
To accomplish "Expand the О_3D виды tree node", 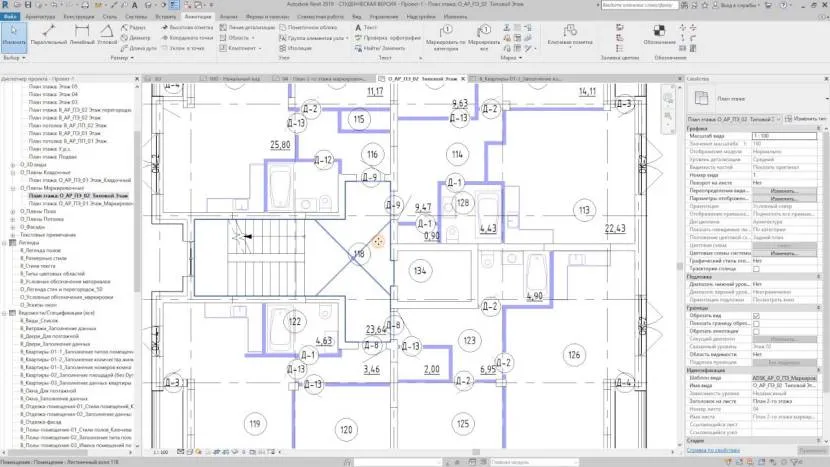I will (11, 164).
